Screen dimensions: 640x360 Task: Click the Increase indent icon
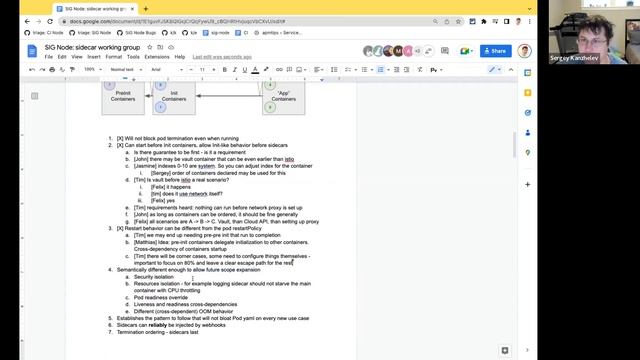pos(407,70)
